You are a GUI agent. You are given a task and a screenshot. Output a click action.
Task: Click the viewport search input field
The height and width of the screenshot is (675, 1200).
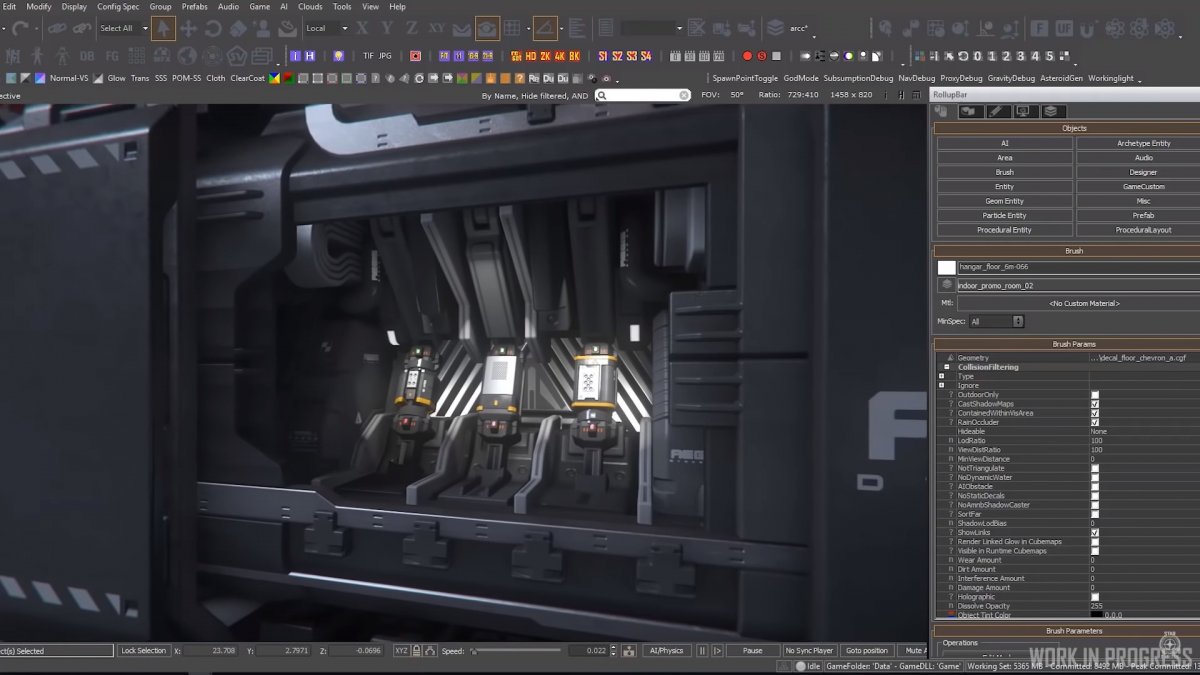click(x=643, y=95)
